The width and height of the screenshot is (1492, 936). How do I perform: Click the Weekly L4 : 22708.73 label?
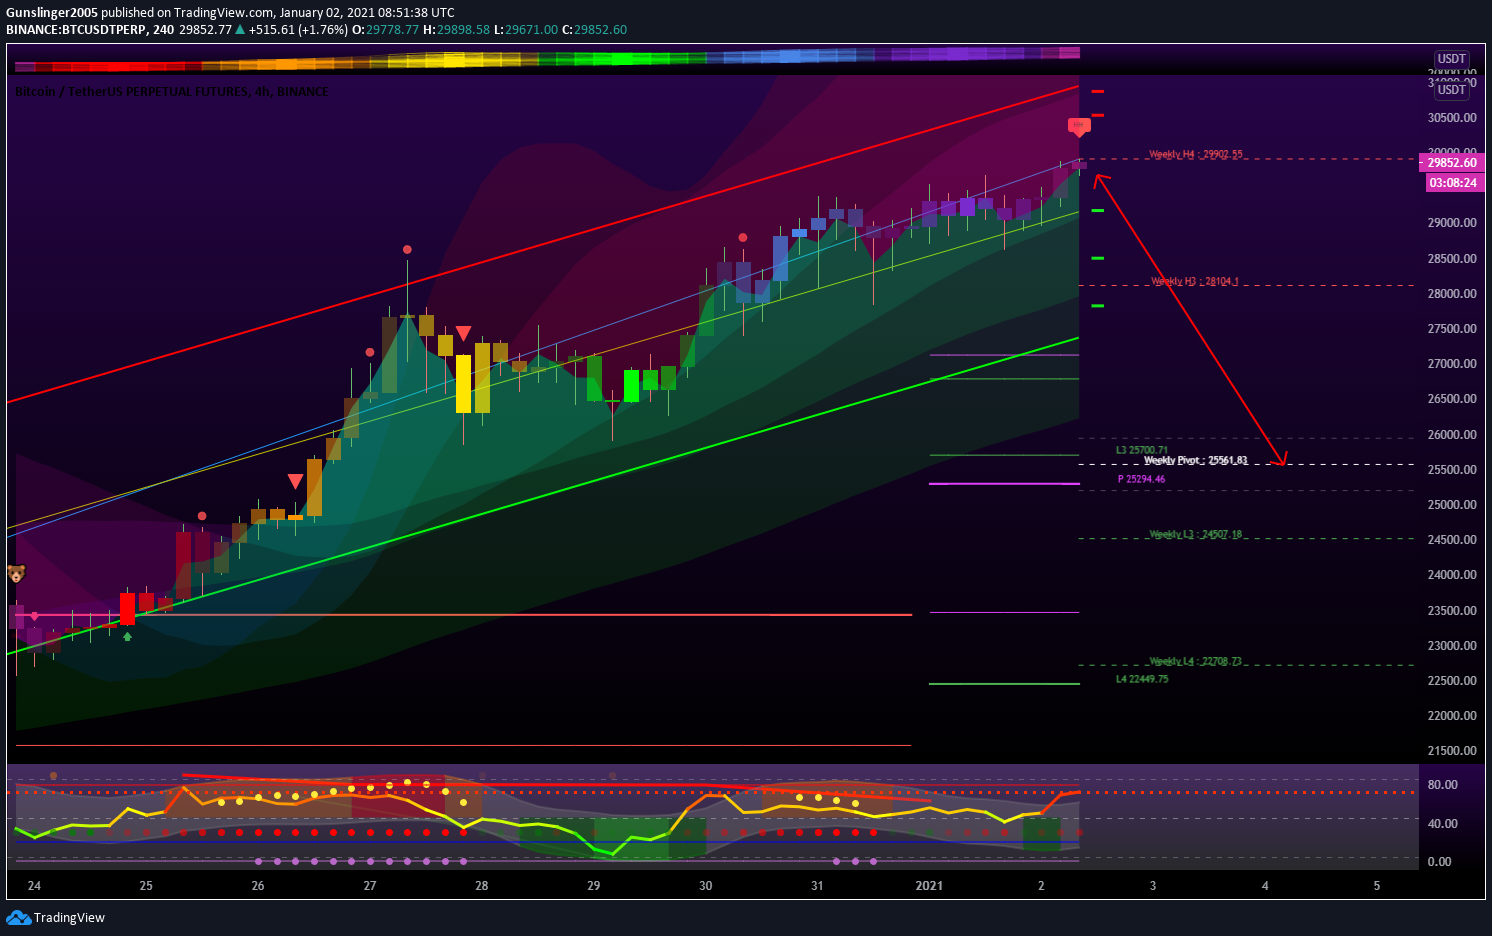pos(1196,662)
